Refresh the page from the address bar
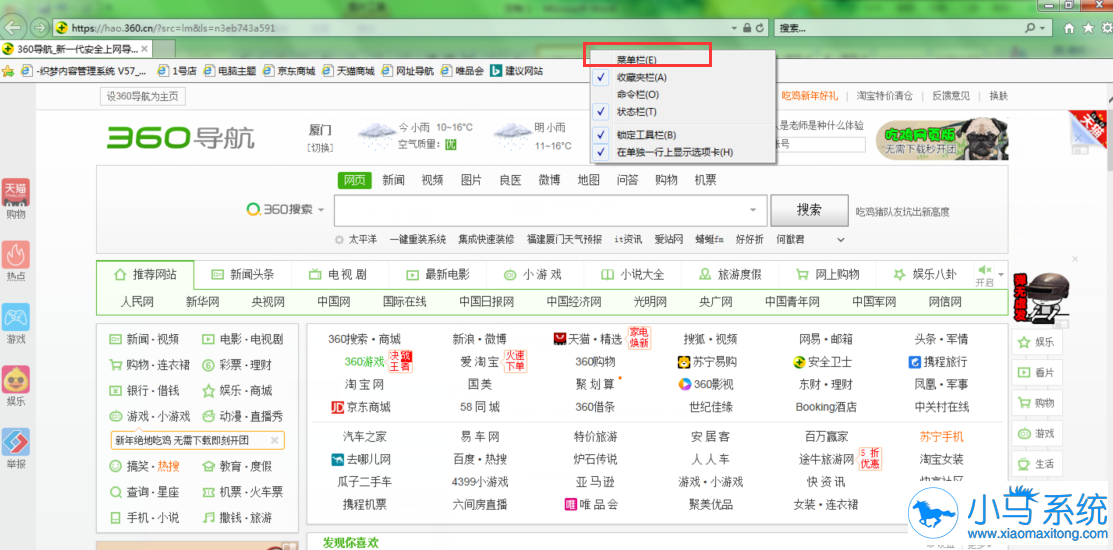 [x=760, y=28]
